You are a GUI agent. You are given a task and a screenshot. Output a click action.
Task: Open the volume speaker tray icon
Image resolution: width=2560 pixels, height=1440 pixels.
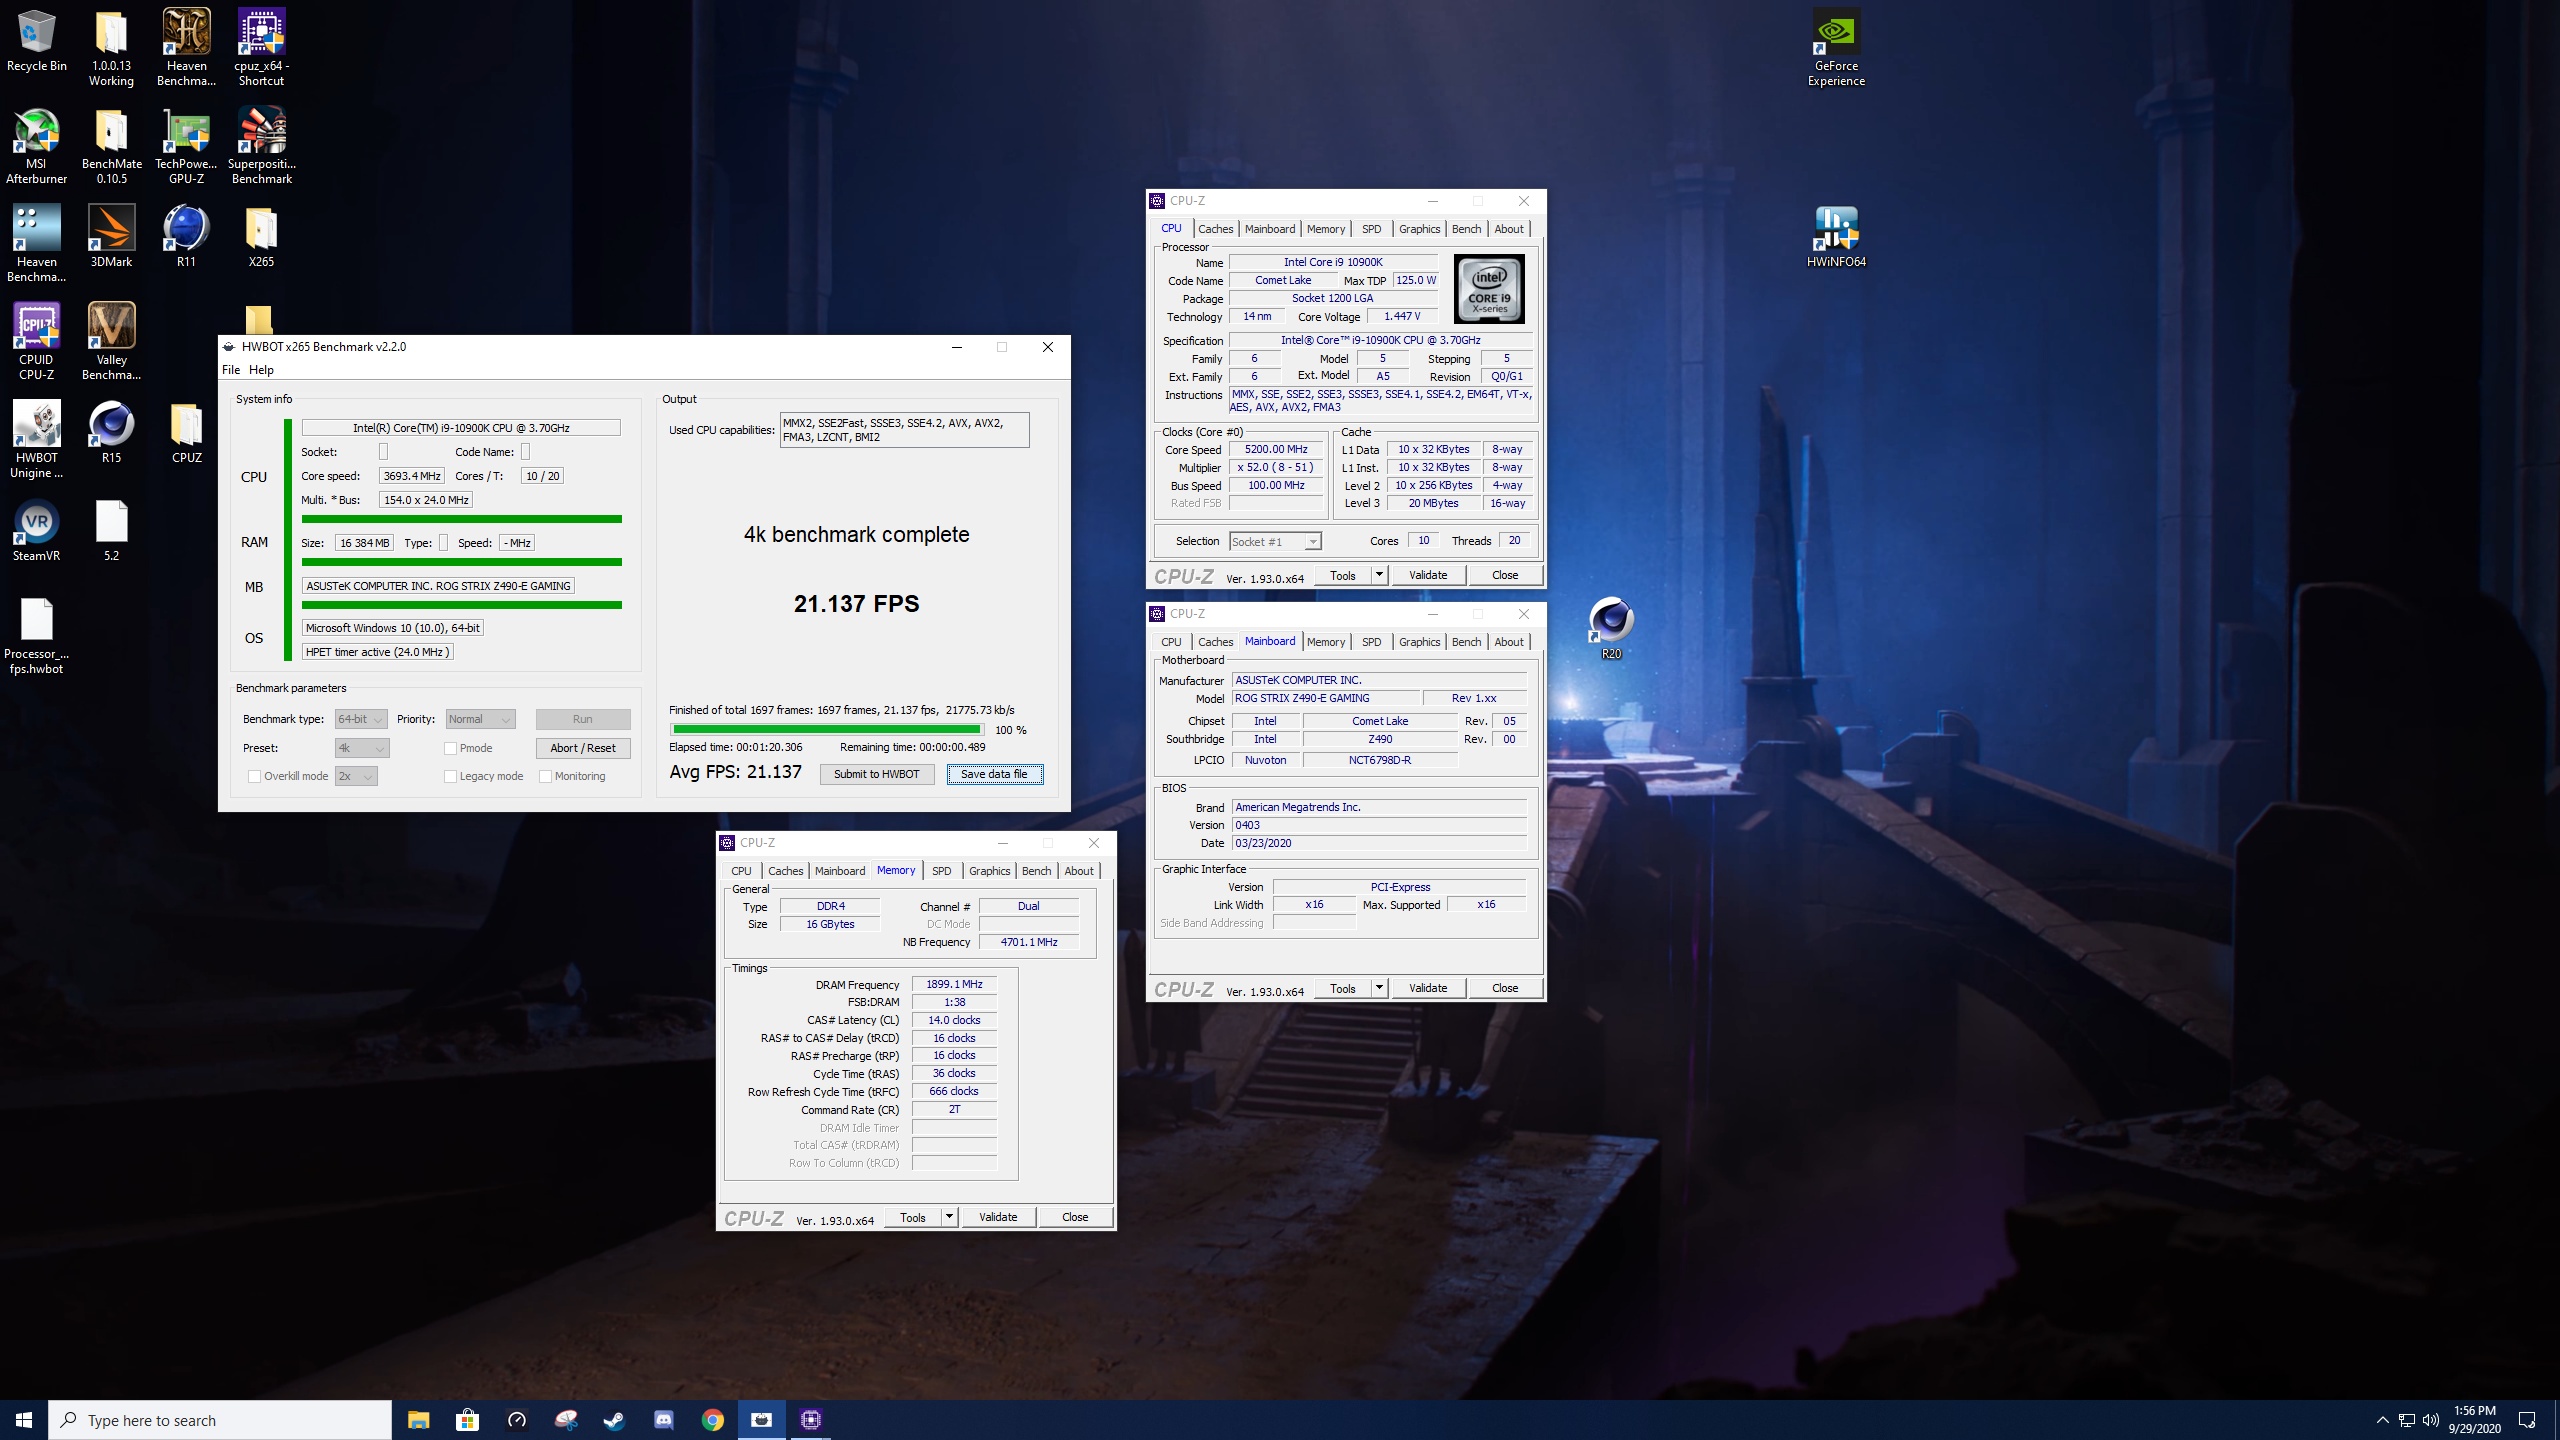tap(2430, 1420)
